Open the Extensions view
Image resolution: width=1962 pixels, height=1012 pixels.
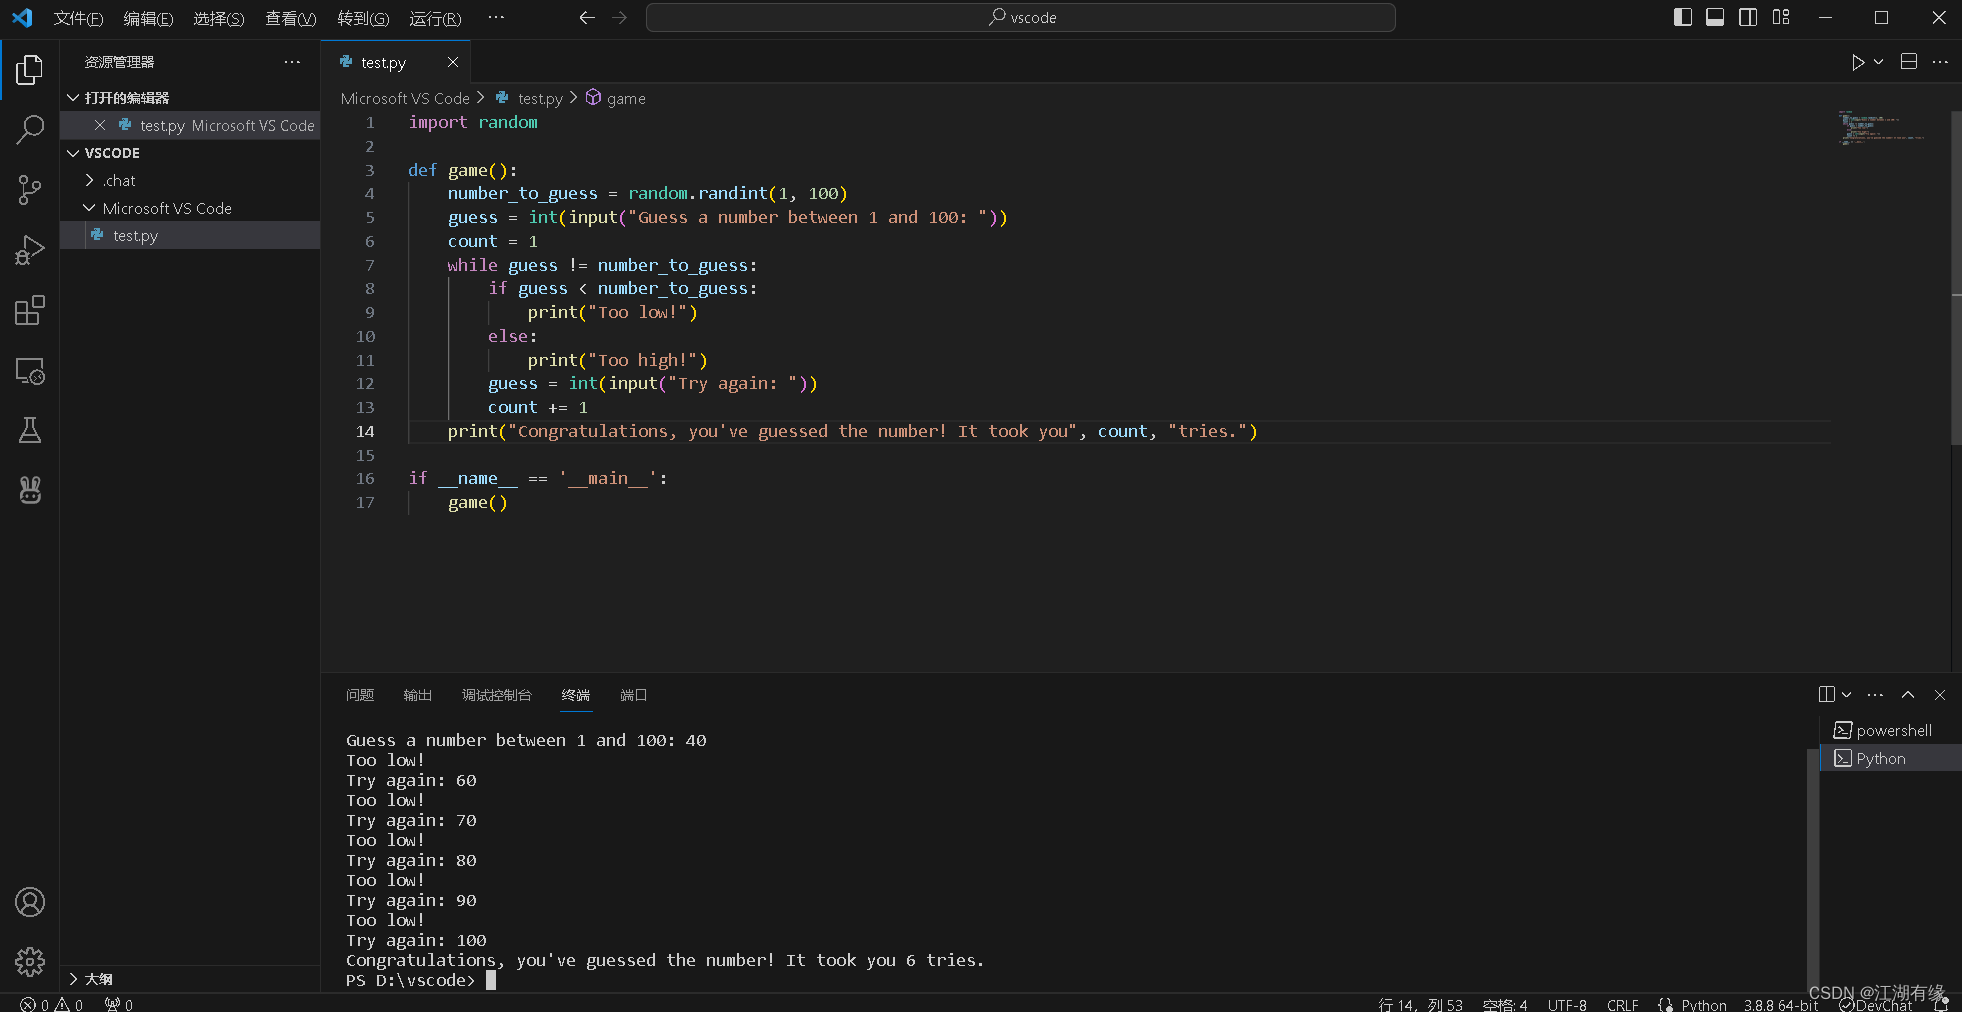point(30,310)
